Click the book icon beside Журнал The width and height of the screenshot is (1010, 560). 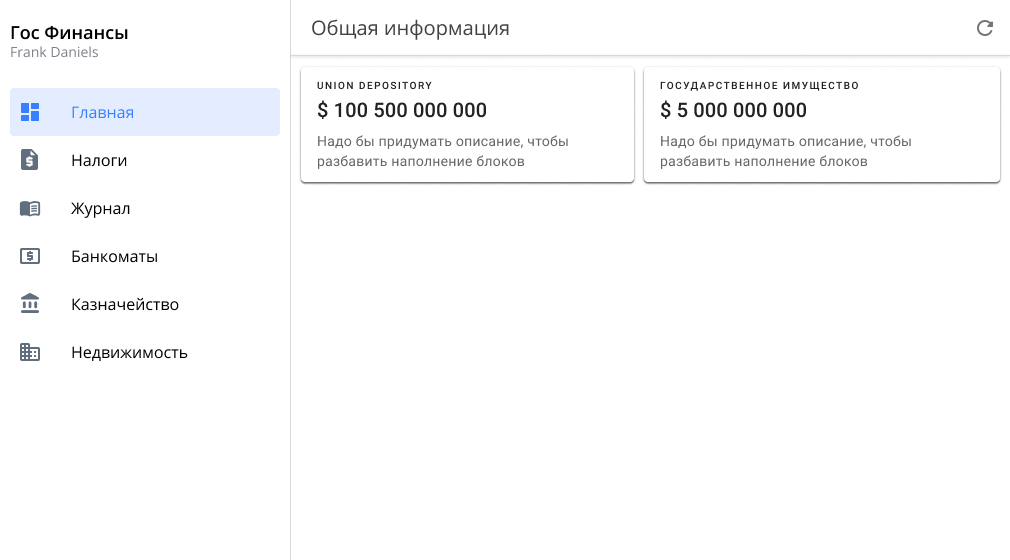point(30,208)
